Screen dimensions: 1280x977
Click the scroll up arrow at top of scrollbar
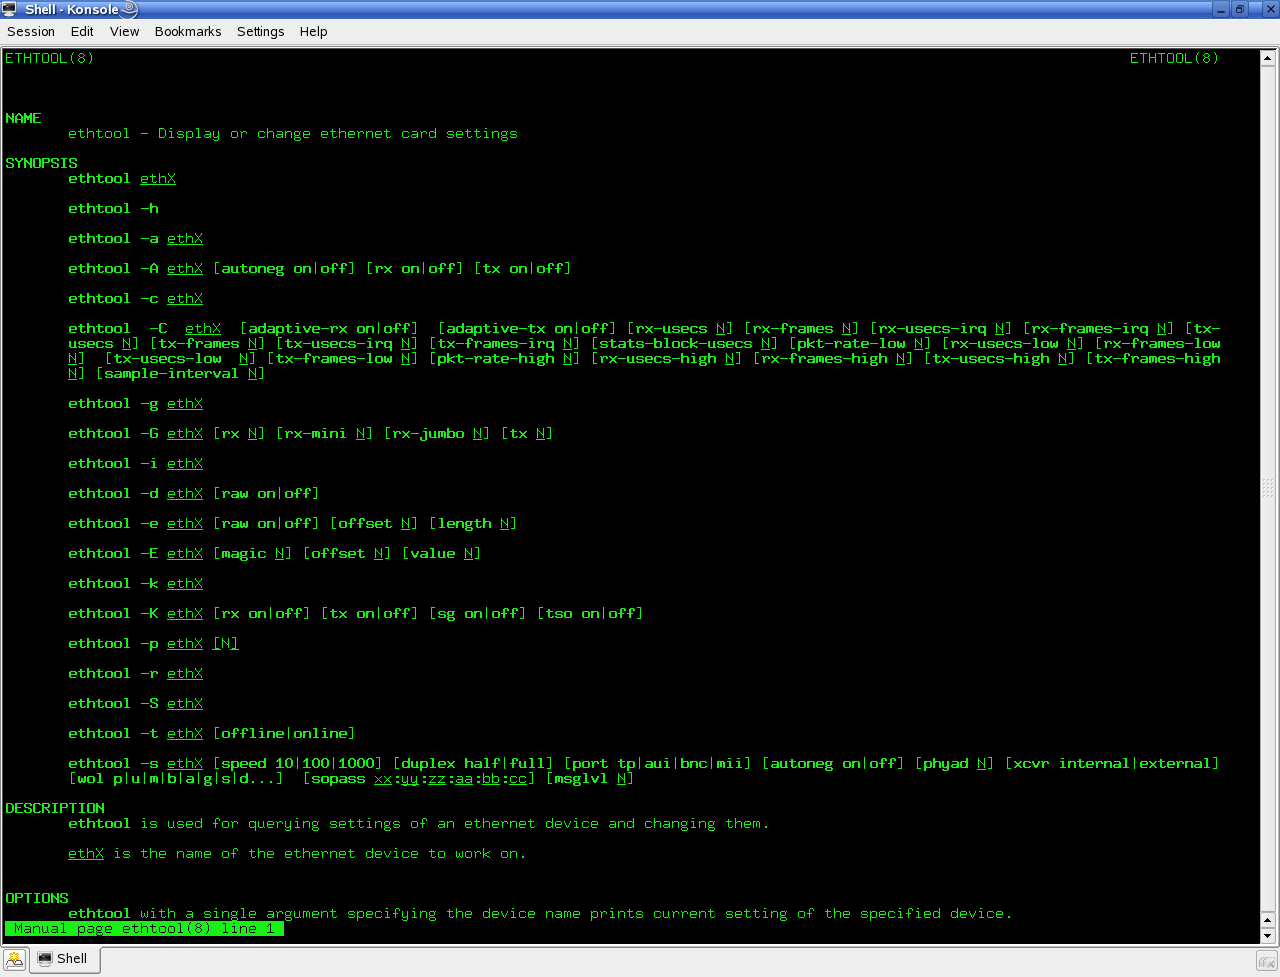click(x=1268, y=58)
